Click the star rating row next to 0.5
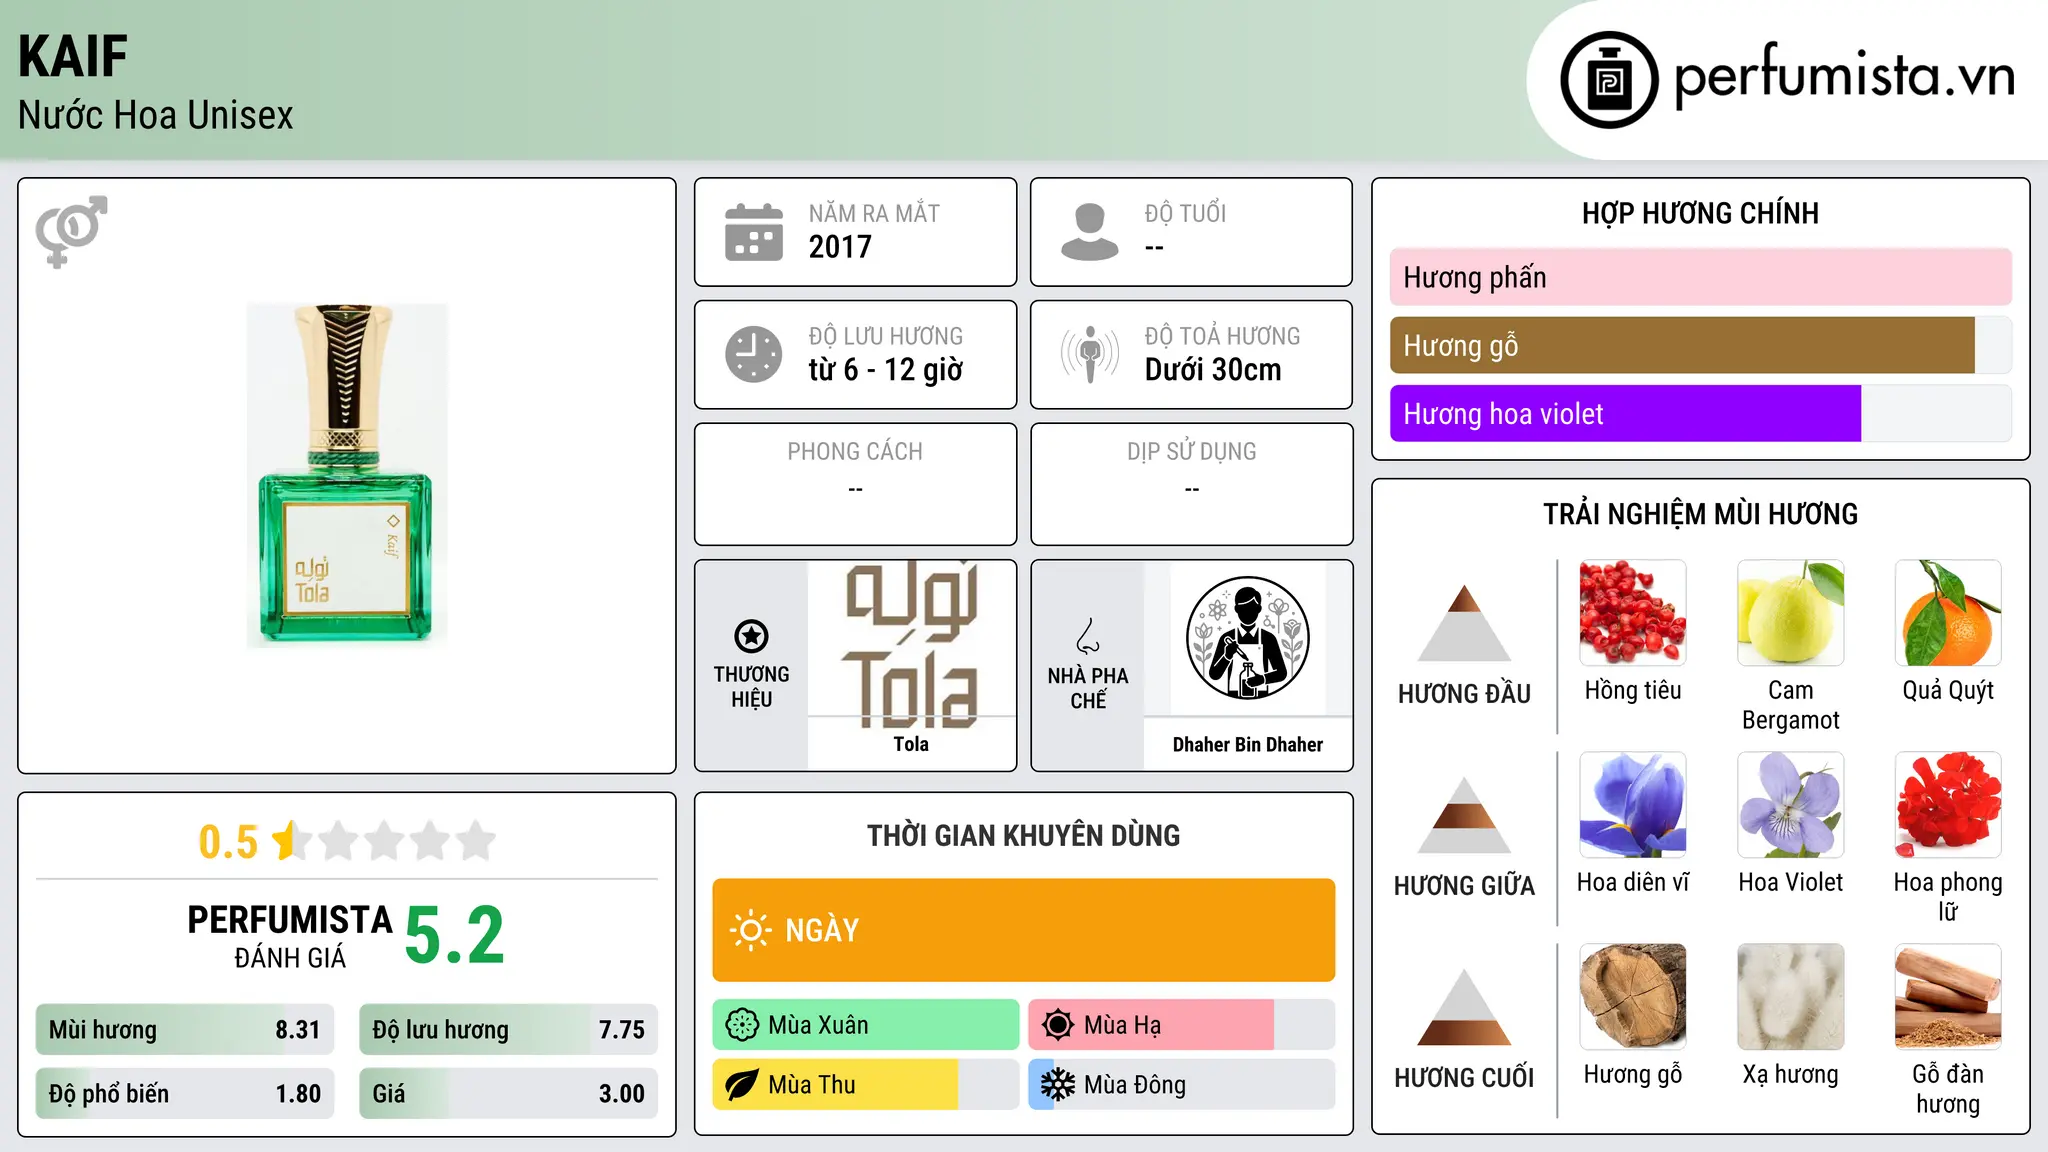This screenshot has width=2048, height=1152. click(x=384, y=841)
